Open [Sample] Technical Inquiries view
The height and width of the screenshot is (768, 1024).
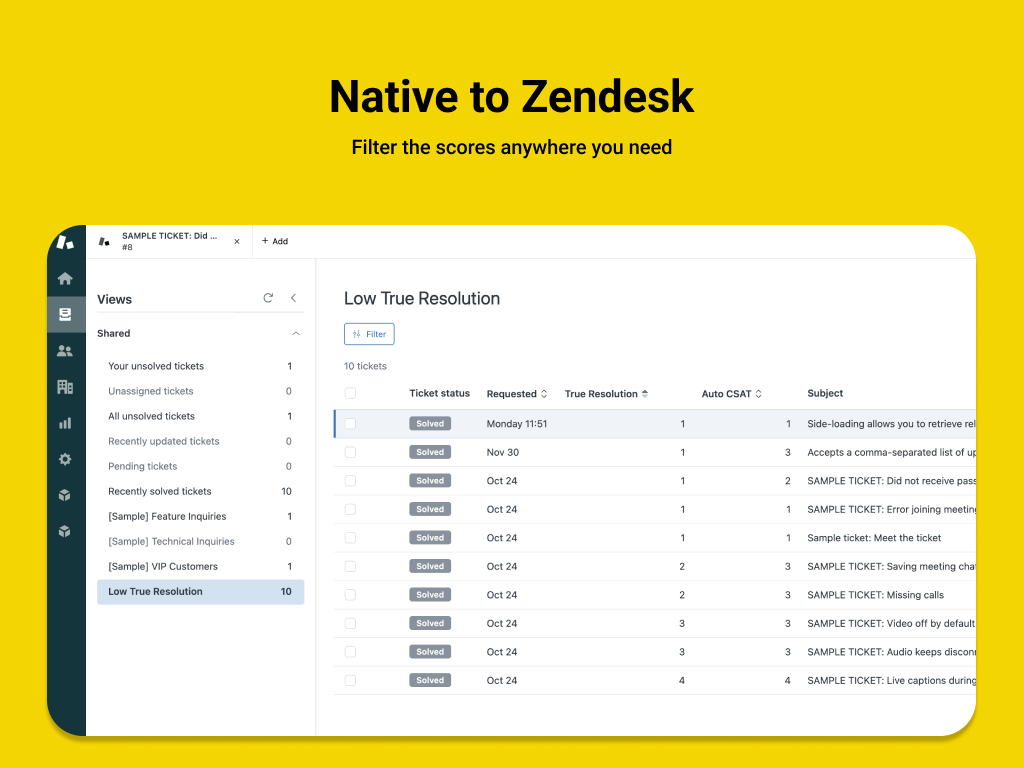click(x=200, y=541)
